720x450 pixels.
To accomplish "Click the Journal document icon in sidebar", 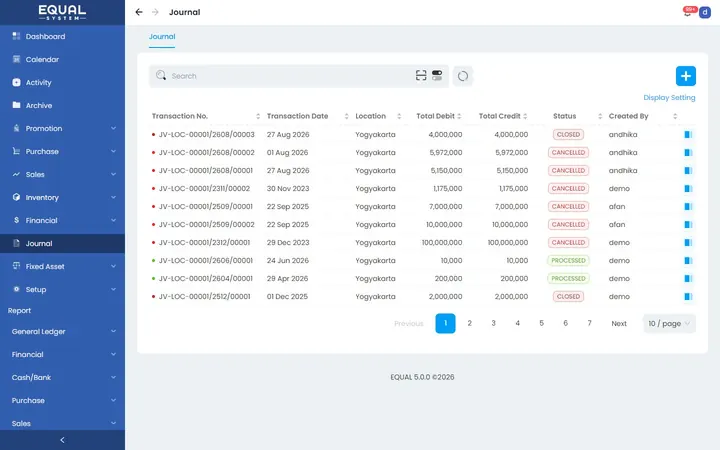I will click(17, 243).
